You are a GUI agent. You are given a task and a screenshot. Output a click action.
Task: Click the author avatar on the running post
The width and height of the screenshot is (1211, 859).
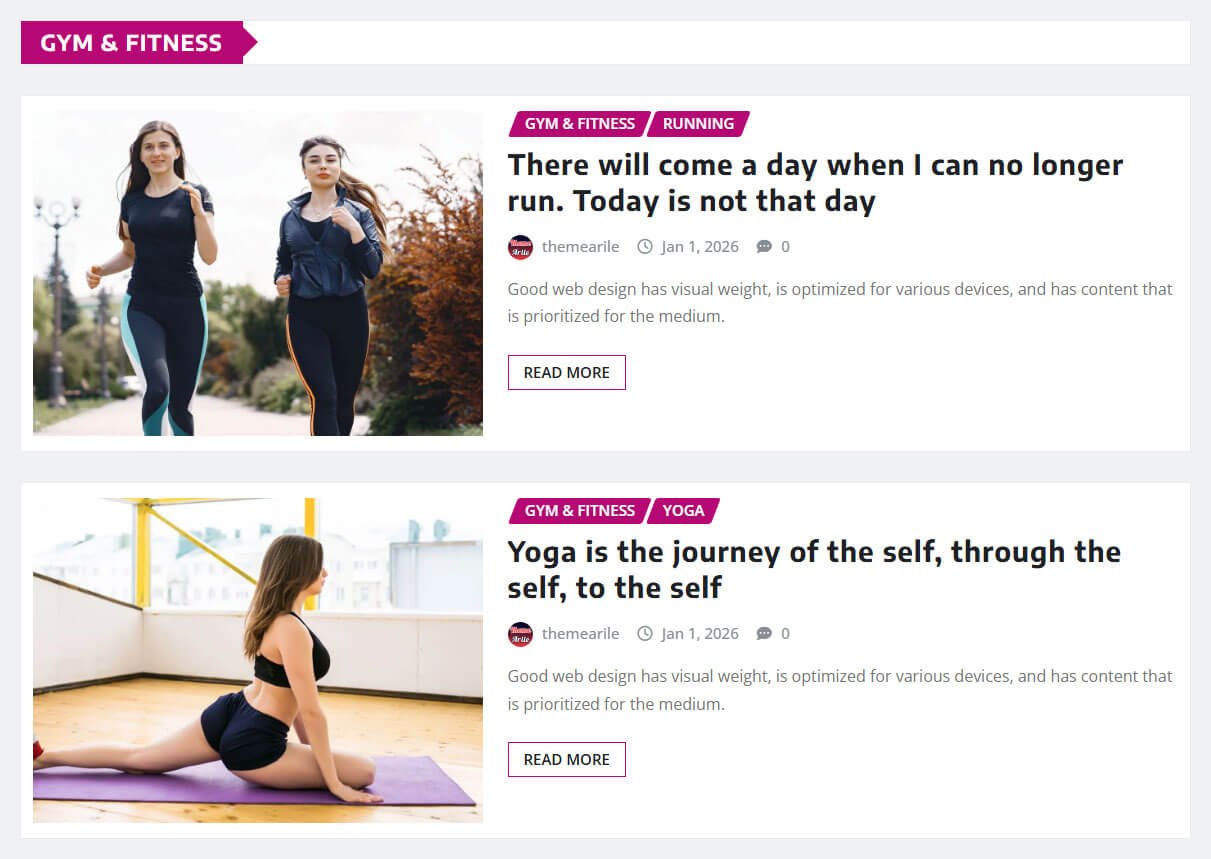(520, 247)
